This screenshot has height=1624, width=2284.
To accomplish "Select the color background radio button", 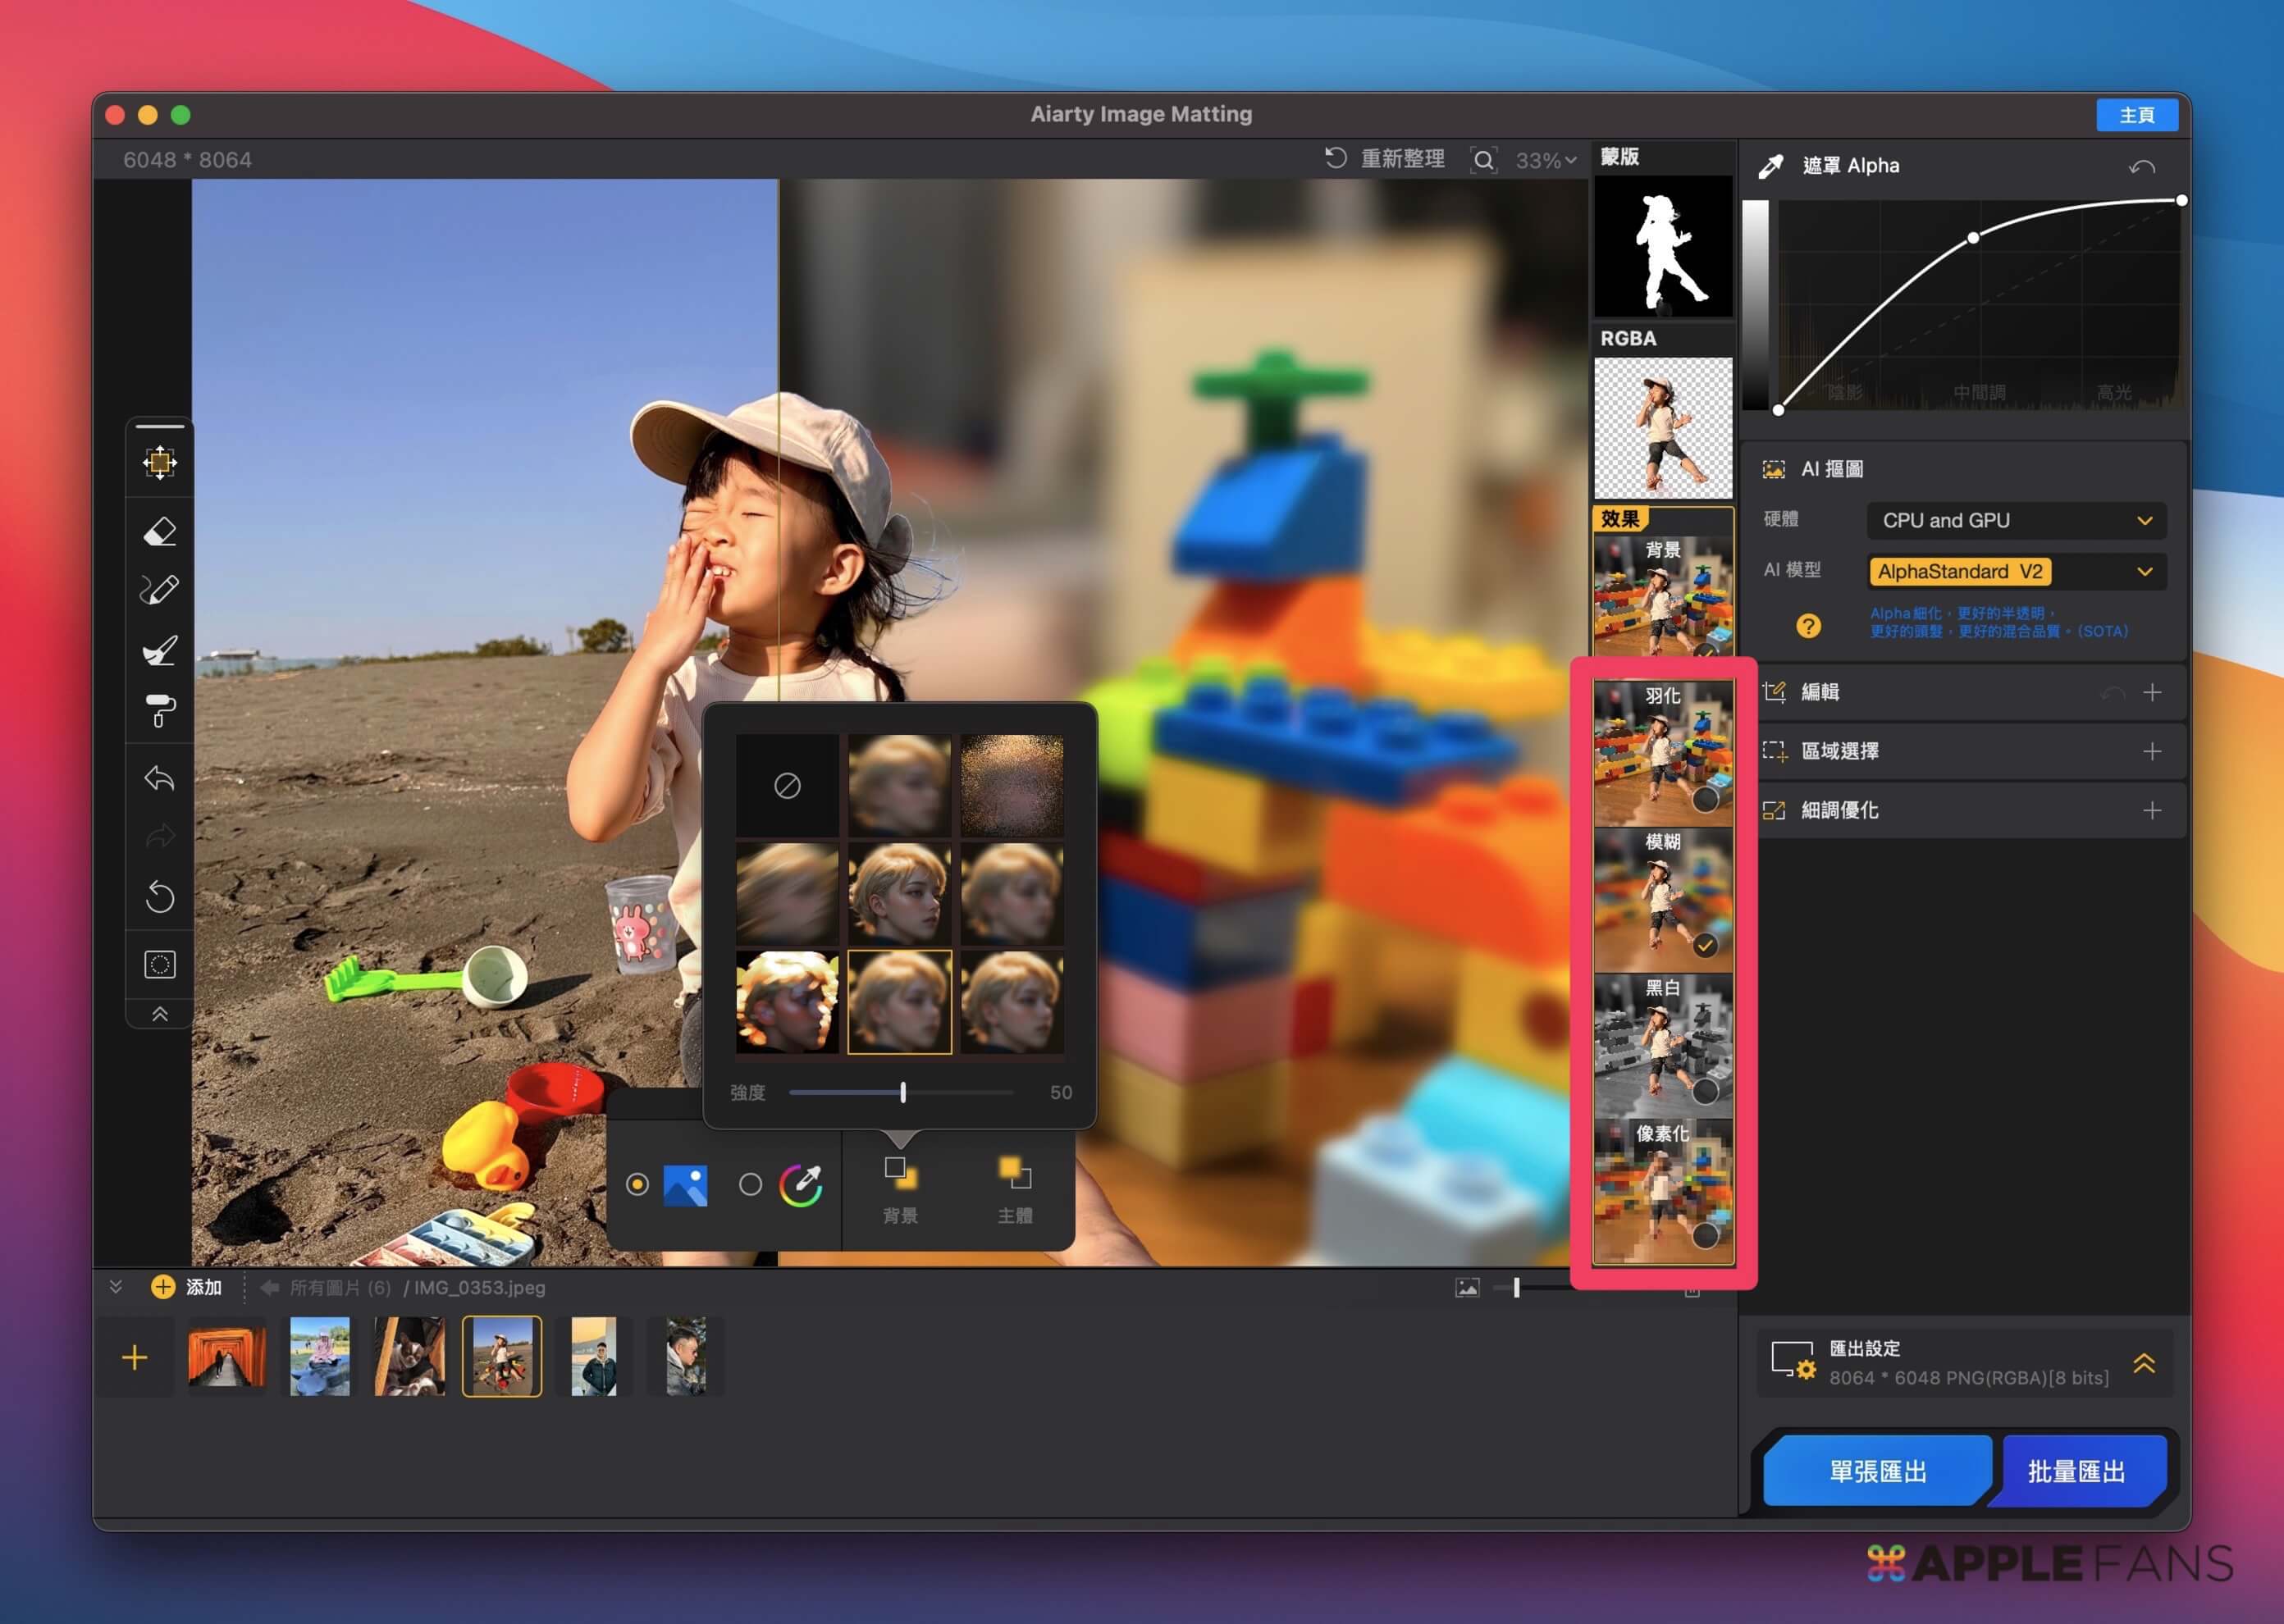I will point(750,1185).
